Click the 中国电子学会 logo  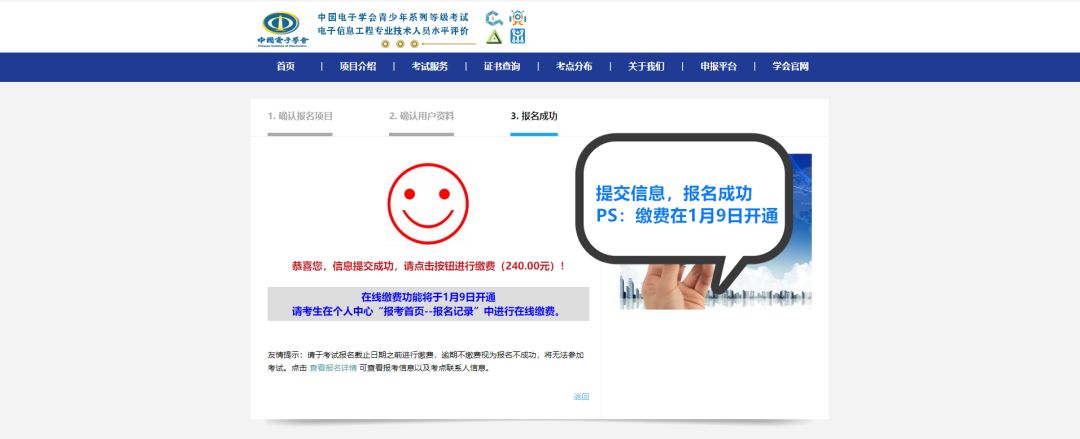(x=282, y=29)
